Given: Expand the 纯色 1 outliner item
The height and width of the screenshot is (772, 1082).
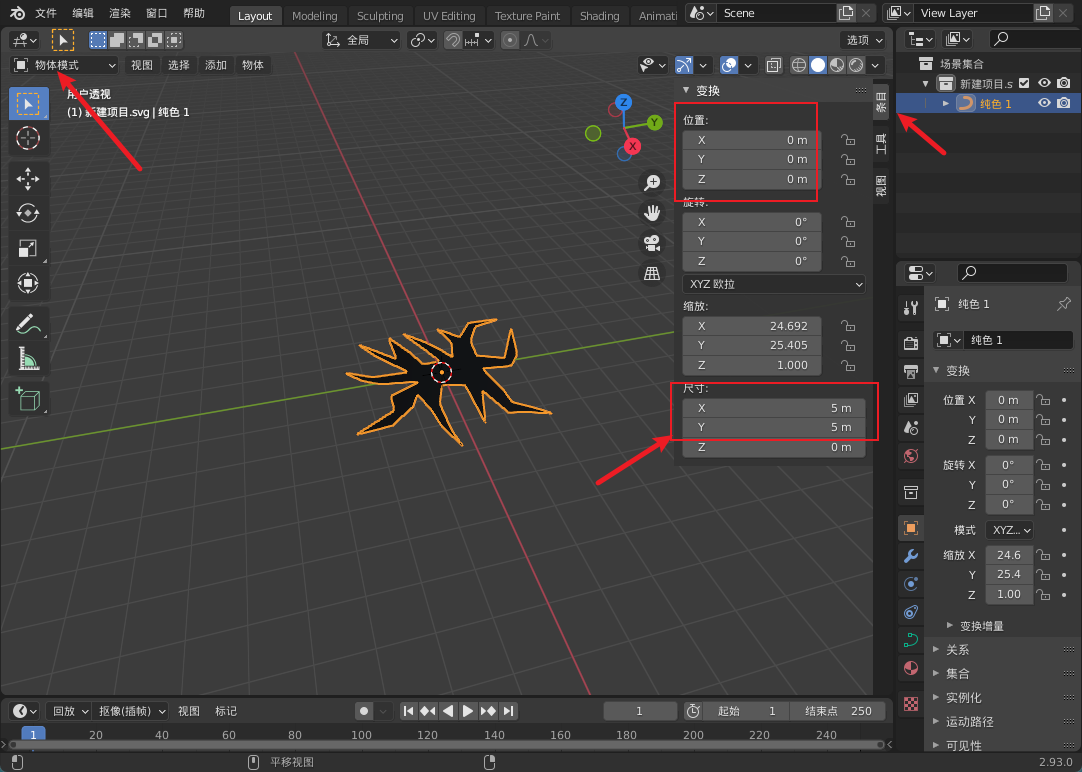Looking at the screenshot, I should point(946,103).
